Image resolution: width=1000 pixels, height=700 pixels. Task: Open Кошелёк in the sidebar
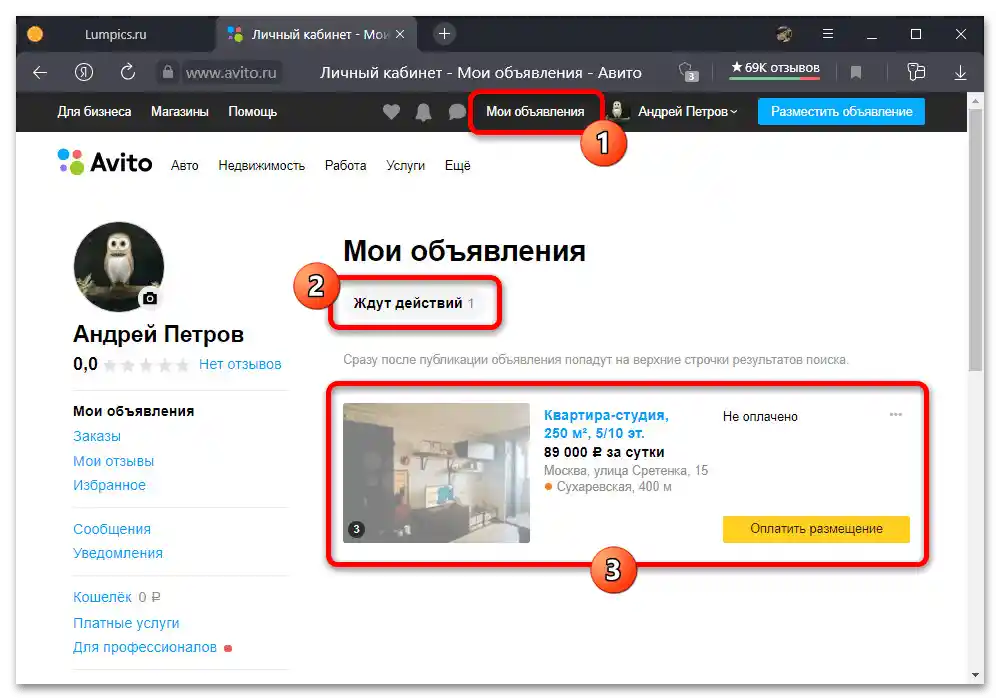[x=102, y=597]
